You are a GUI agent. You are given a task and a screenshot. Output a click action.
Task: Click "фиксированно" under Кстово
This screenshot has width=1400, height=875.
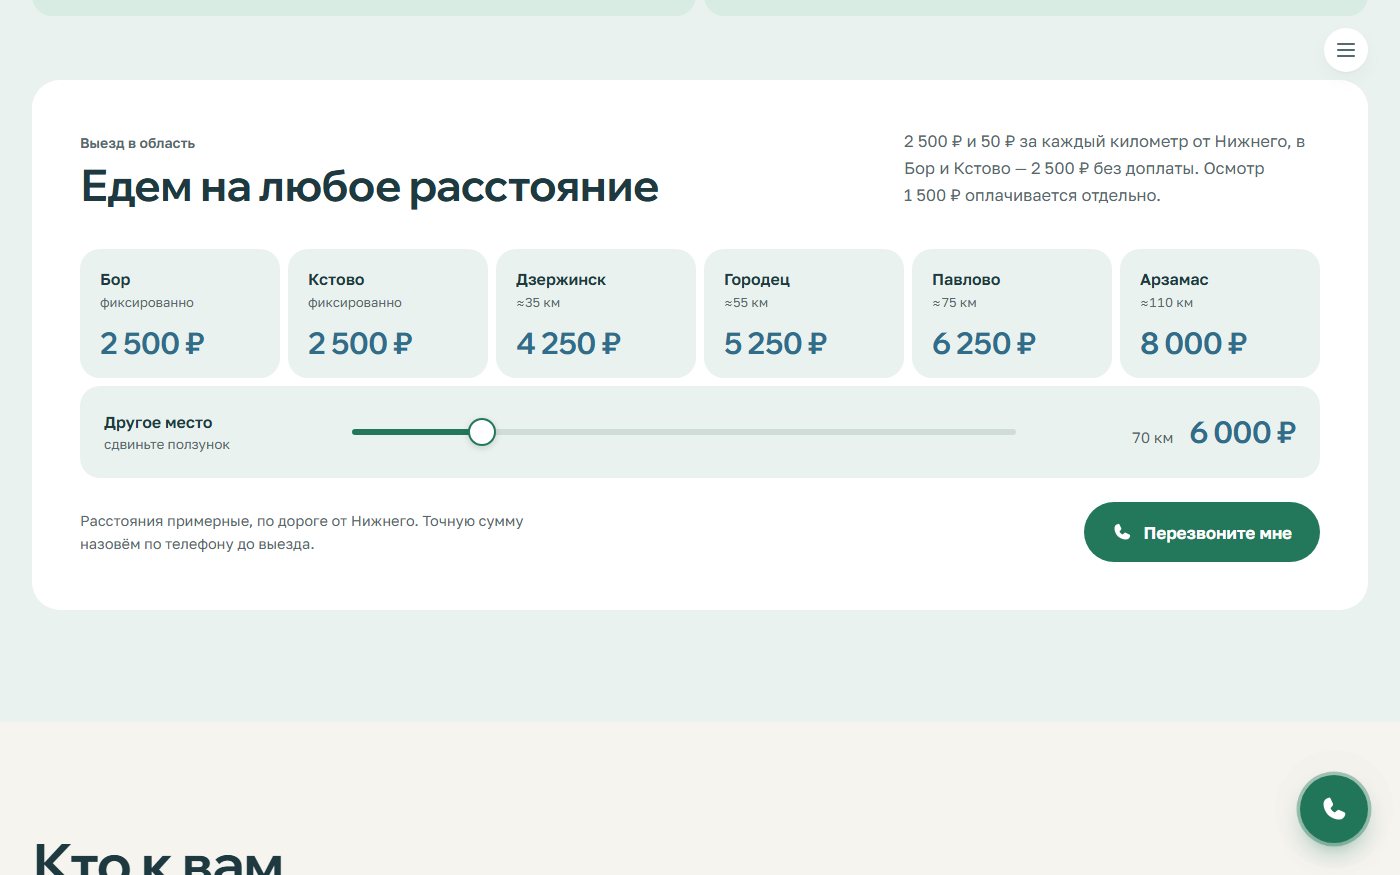[x=355, y=303]
